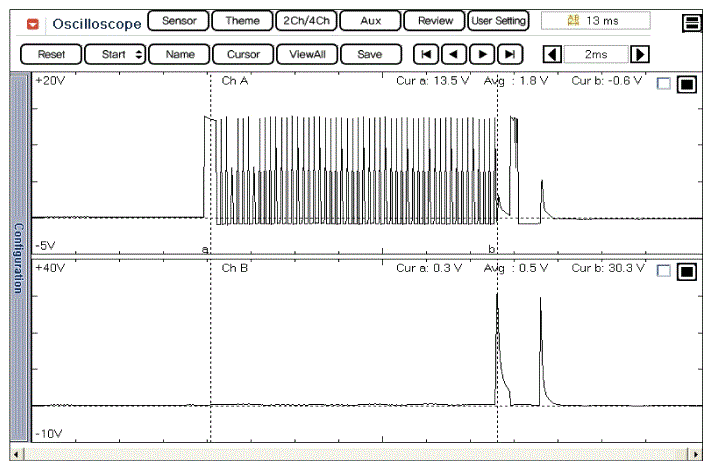Decrease the 2ms time base with left arrow

click(551, 55)
